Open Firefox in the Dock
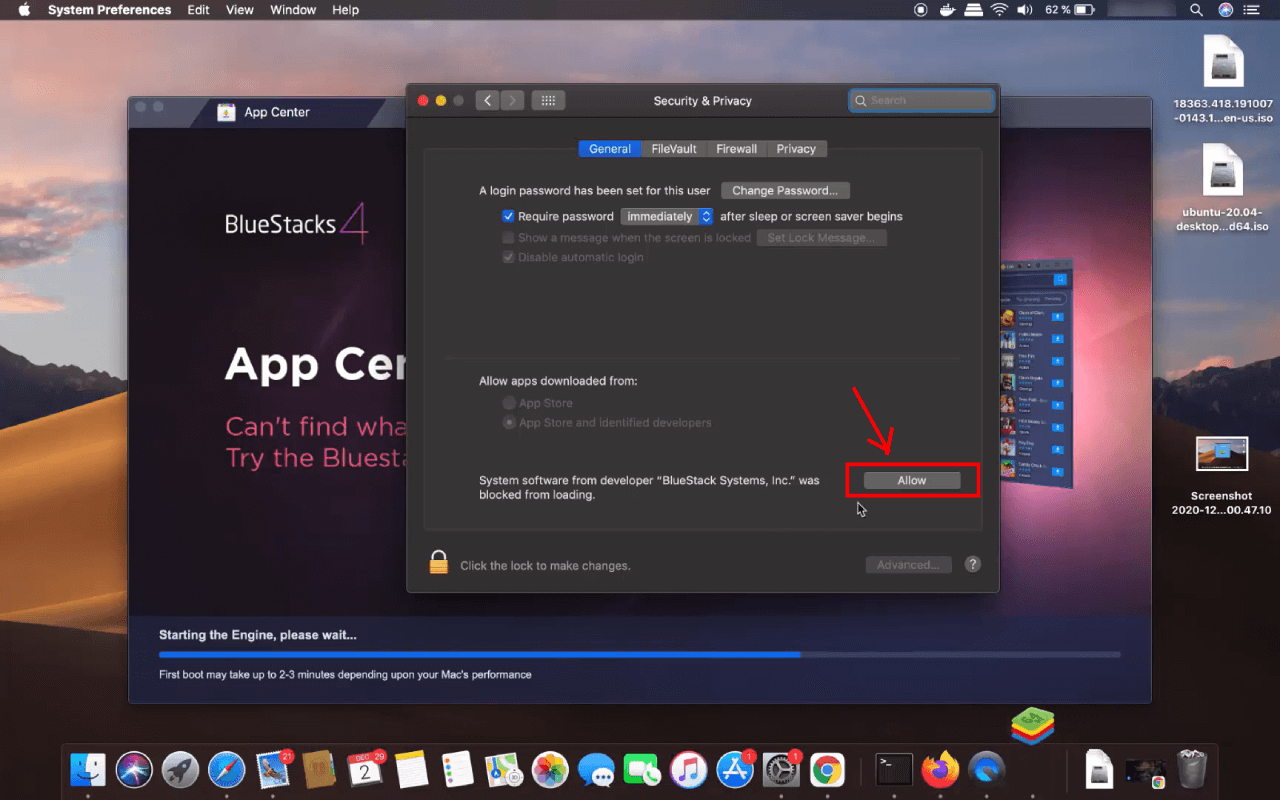This screenshot has height=800, width=1280. [x=940, y=769]
